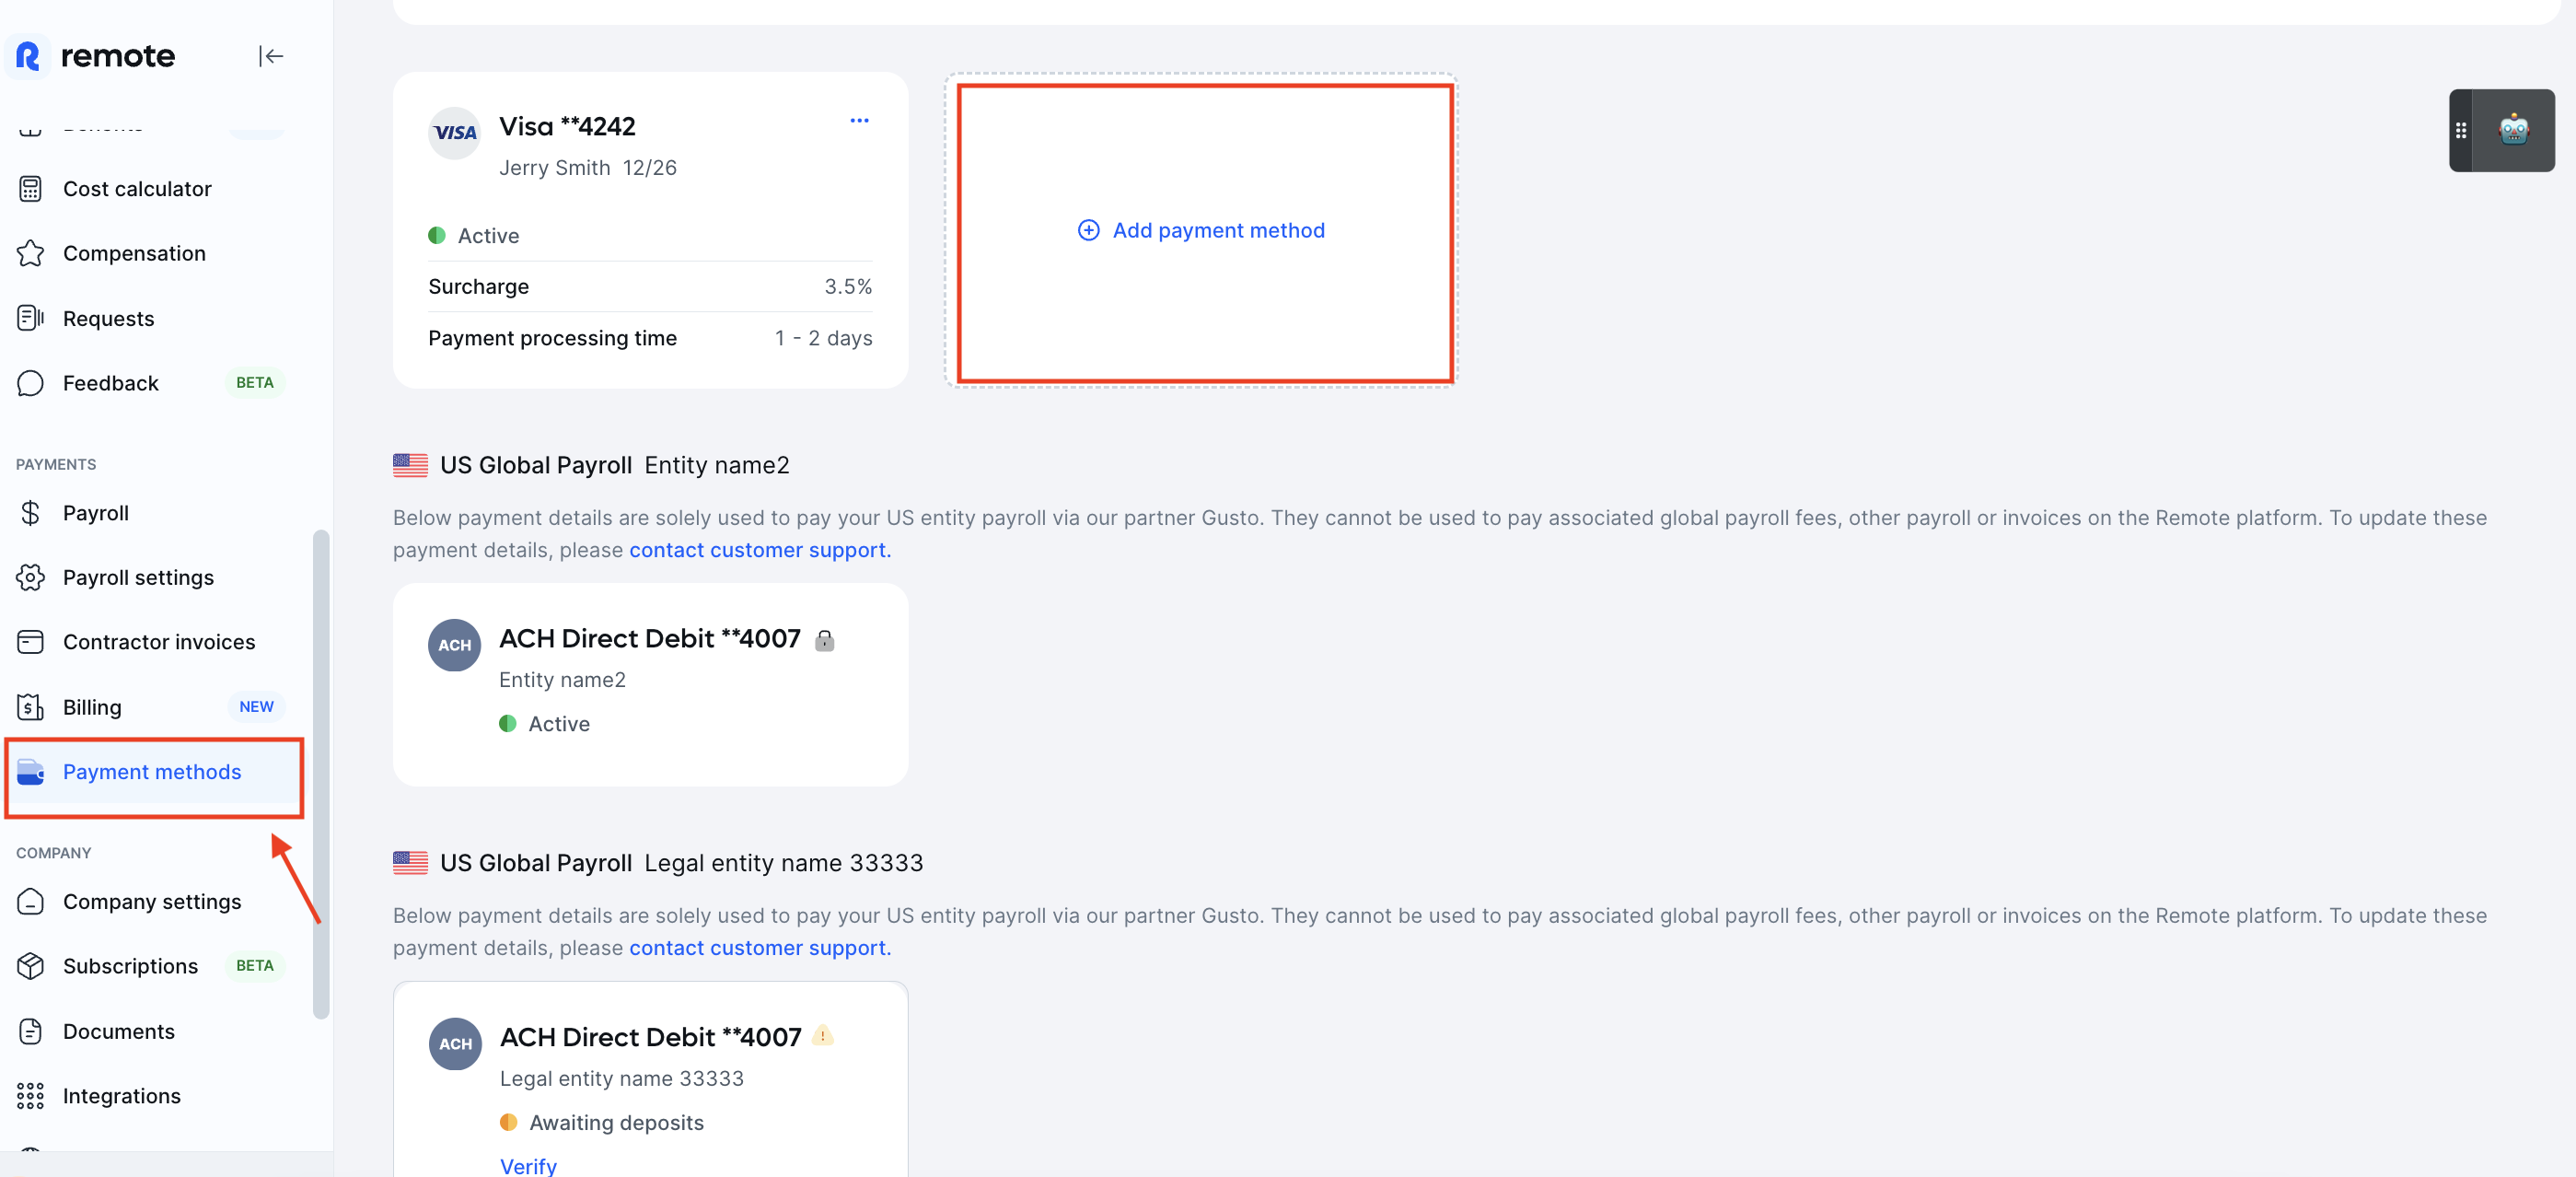Open Compensation star icon menu item
2576x1177 pixels.
point(31,254)
